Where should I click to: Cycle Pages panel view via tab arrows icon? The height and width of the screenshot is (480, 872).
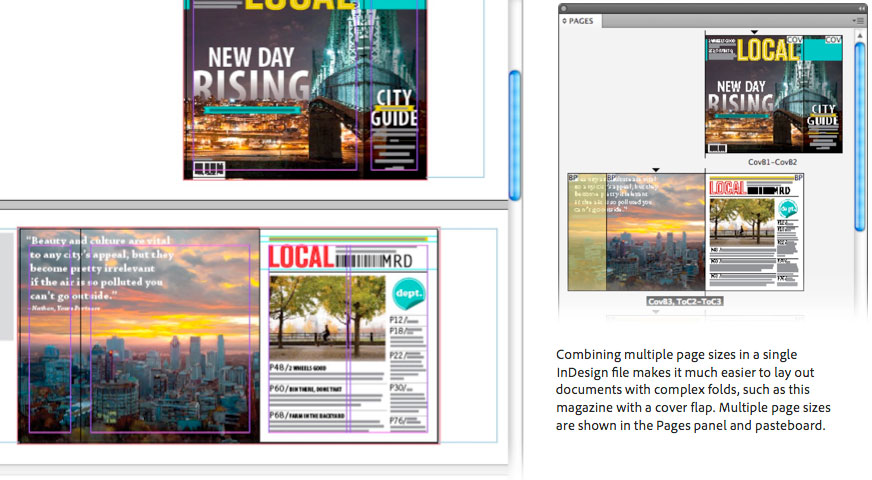564,21
